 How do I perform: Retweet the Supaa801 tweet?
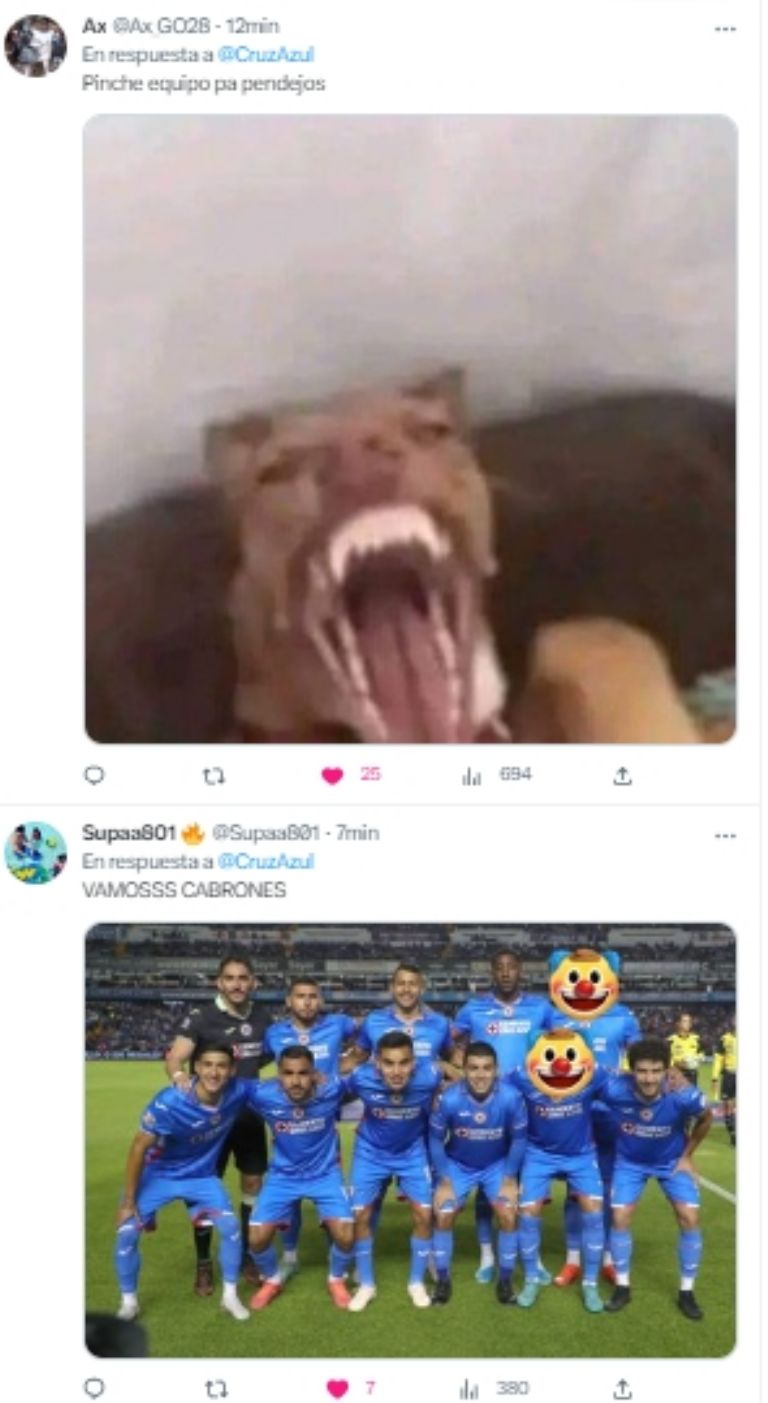coord(214,1388)
